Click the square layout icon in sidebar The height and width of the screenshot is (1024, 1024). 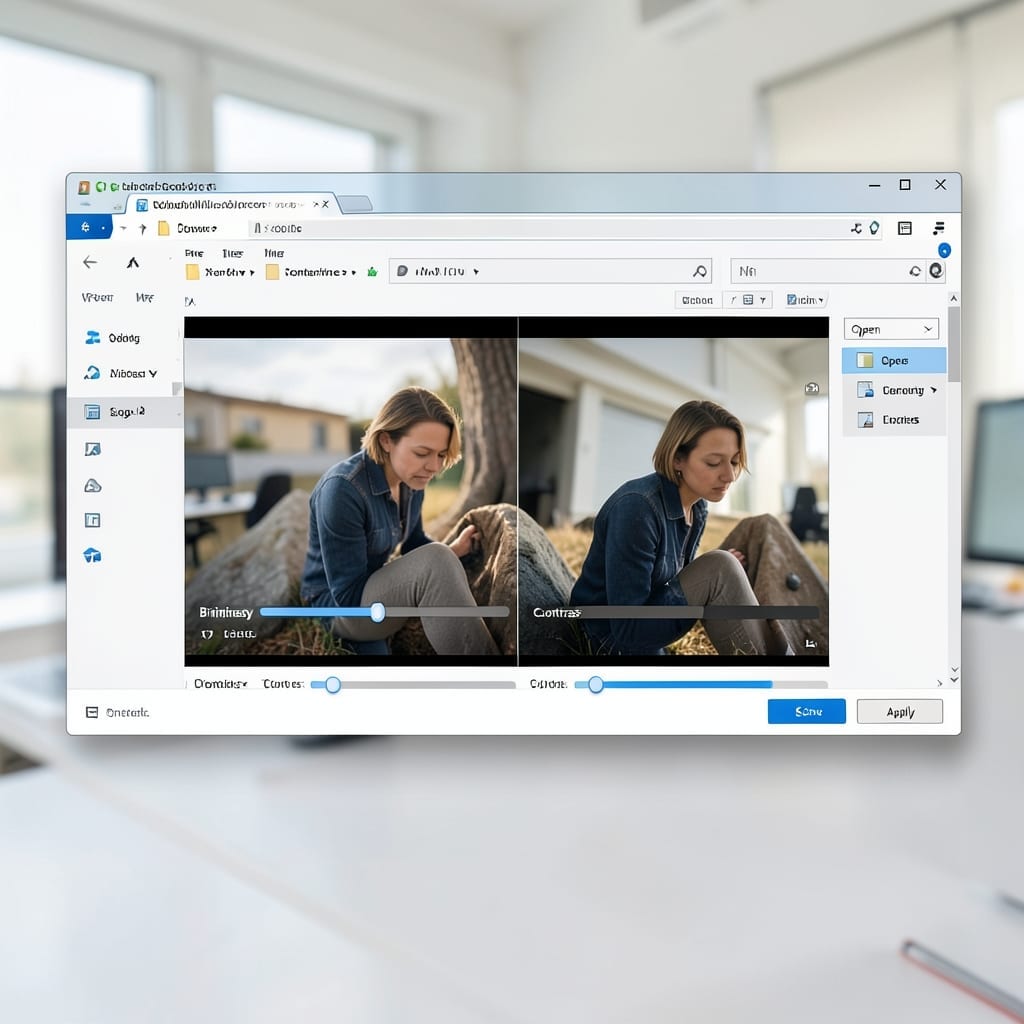(x=92, y=520)
